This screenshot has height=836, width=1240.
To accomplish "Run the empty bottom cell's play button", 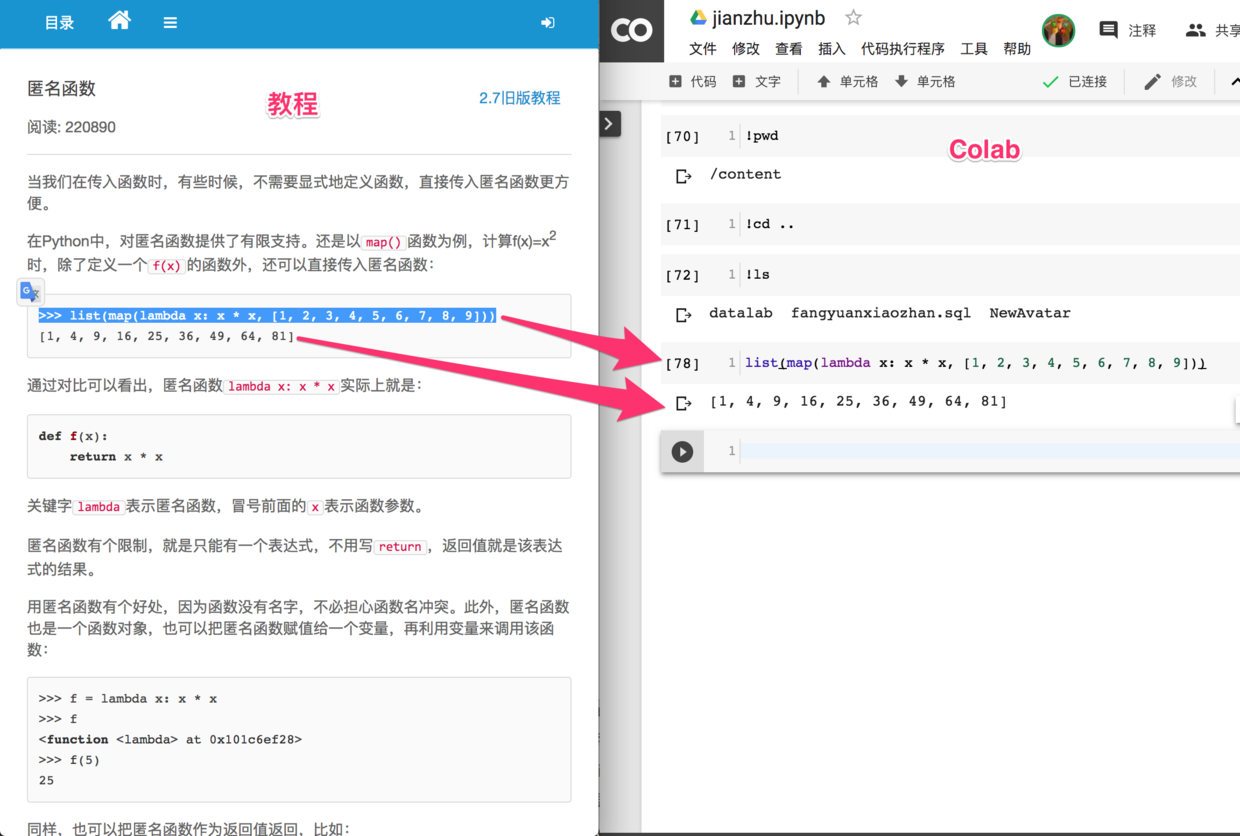I will tap(681, 451).
